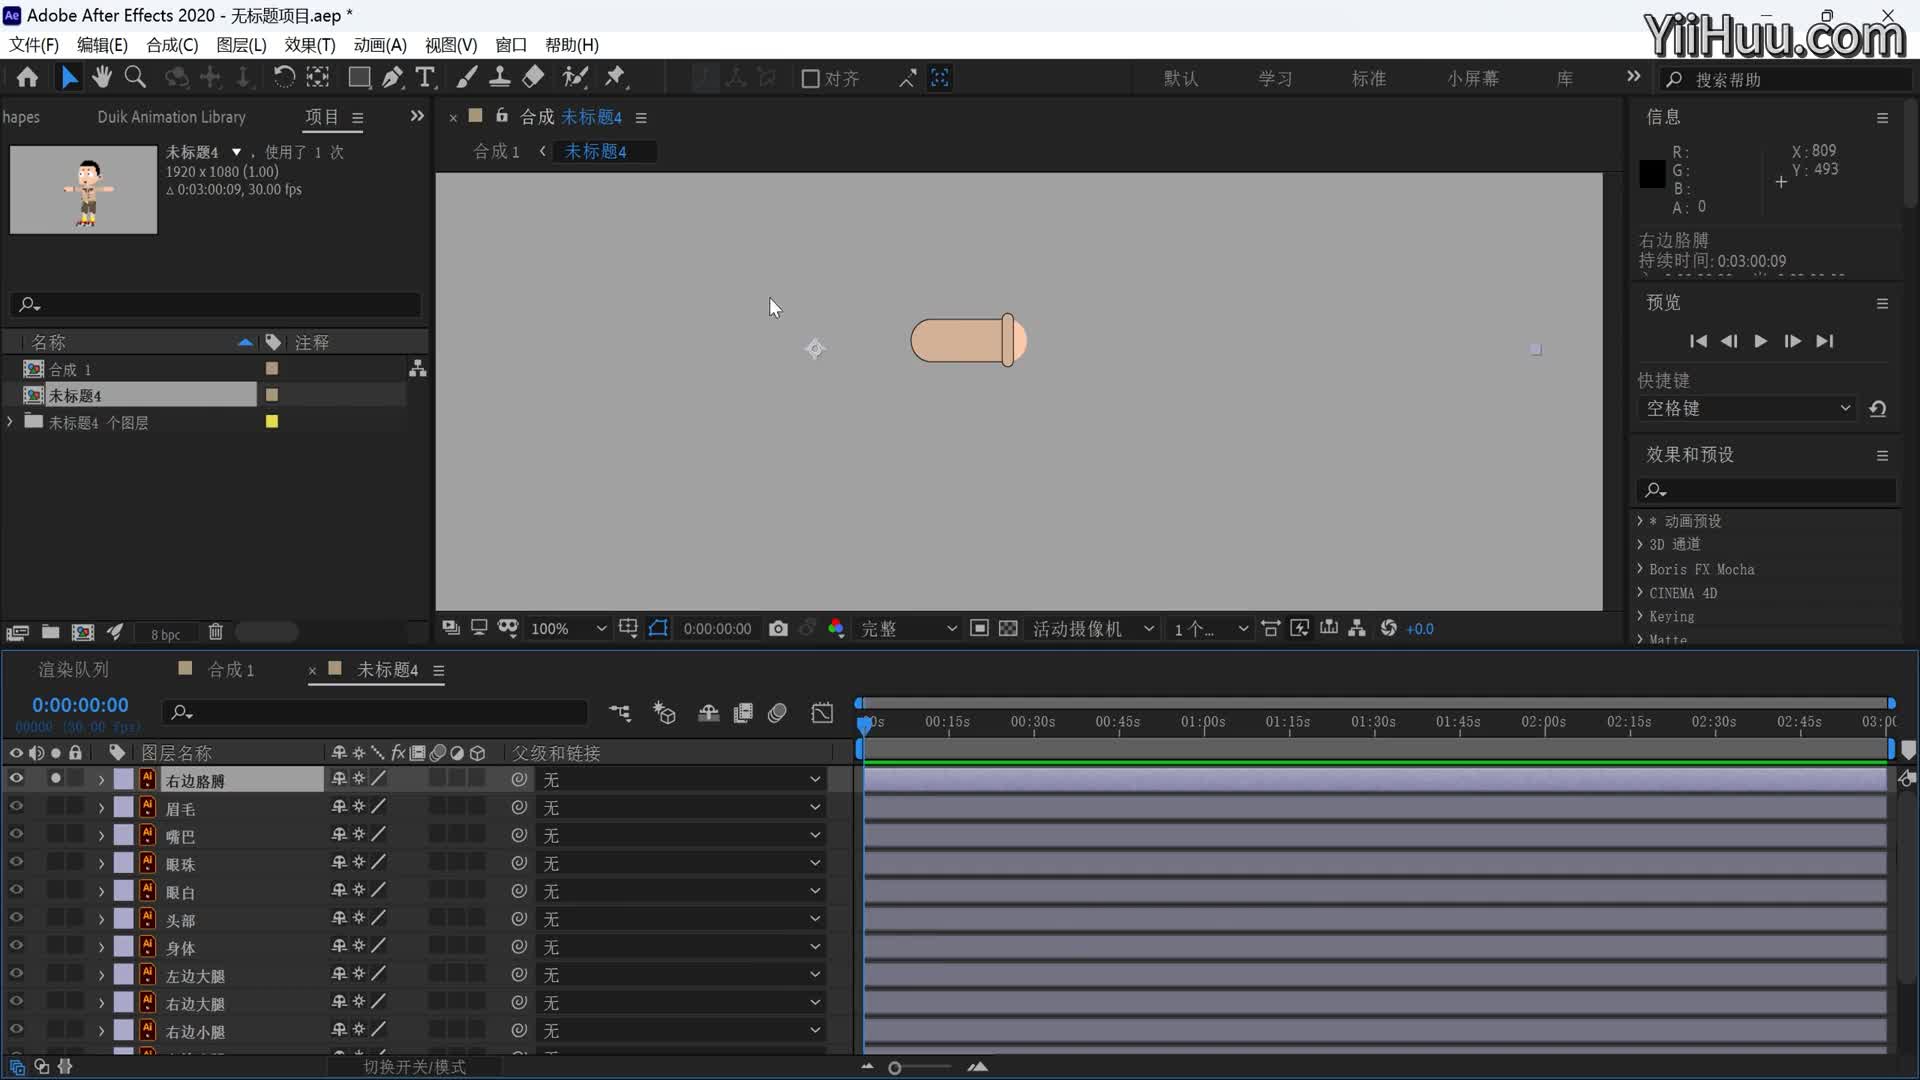
Task: Enable the 对齐 snapping checkbox
Action: pyautogui.click(x=811, y=79)
